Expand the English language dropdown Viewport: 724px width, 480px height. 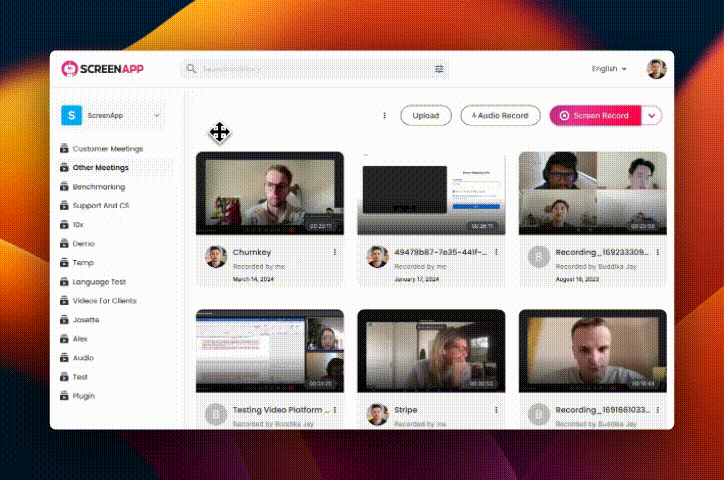click(609, 69)
